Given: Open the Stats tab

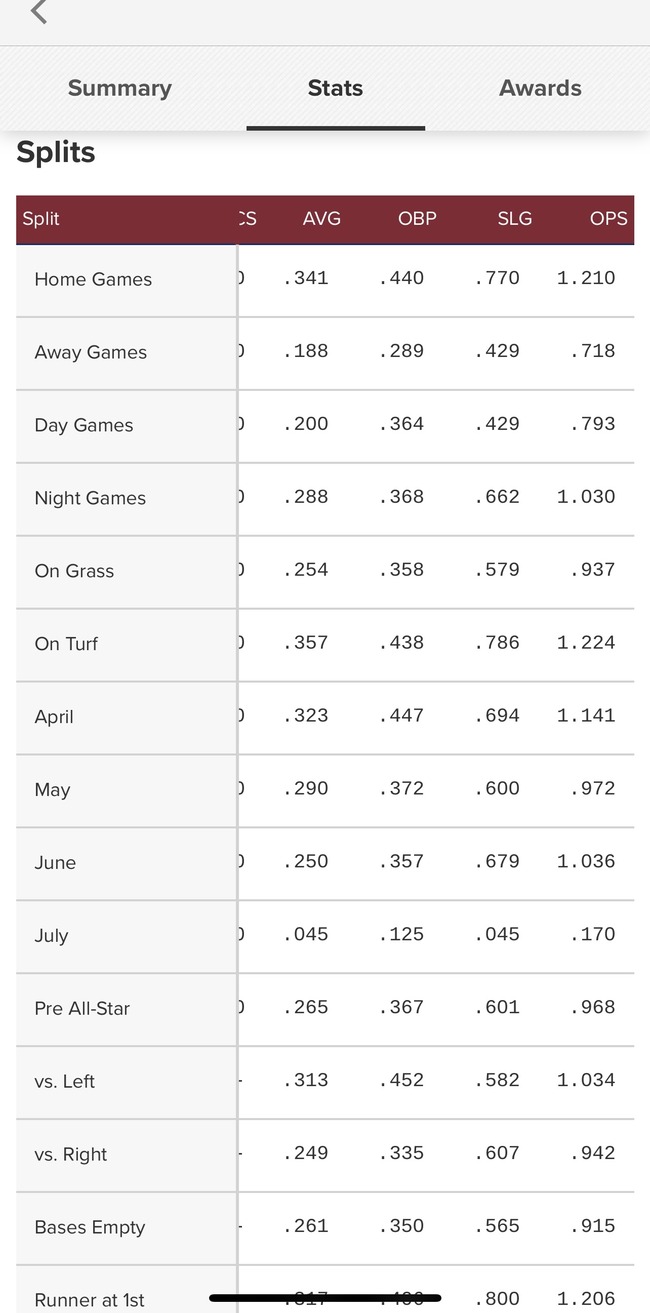Looking at the screenshot, I should pyautogui.click(x=335, y=88).
